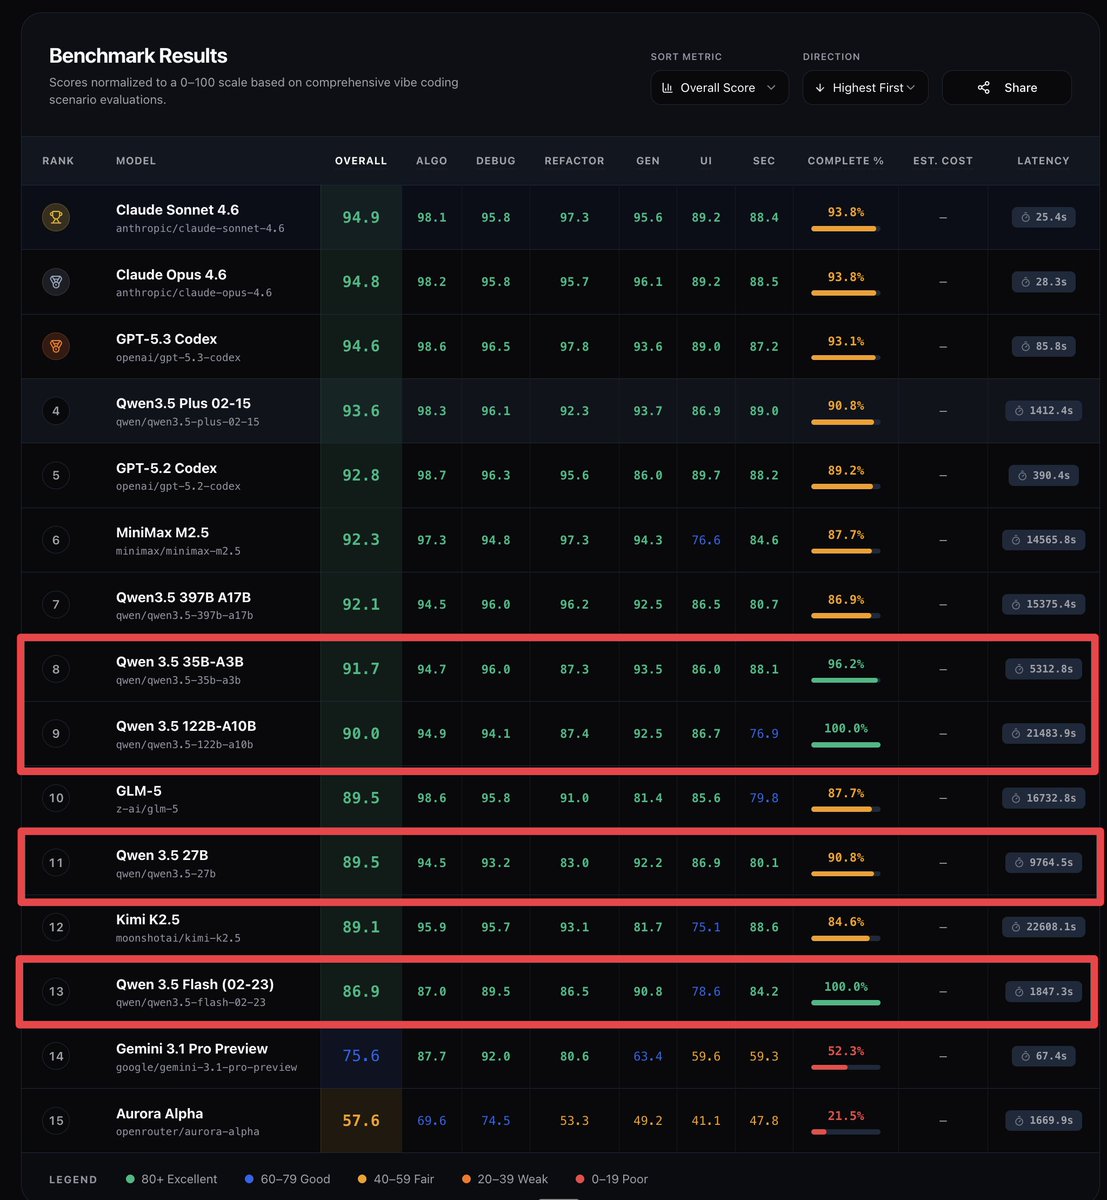The height and width of the screenshot is (1200, 1107).
Task: Sort by the LATENCY column header
Action: [1043, 161]
